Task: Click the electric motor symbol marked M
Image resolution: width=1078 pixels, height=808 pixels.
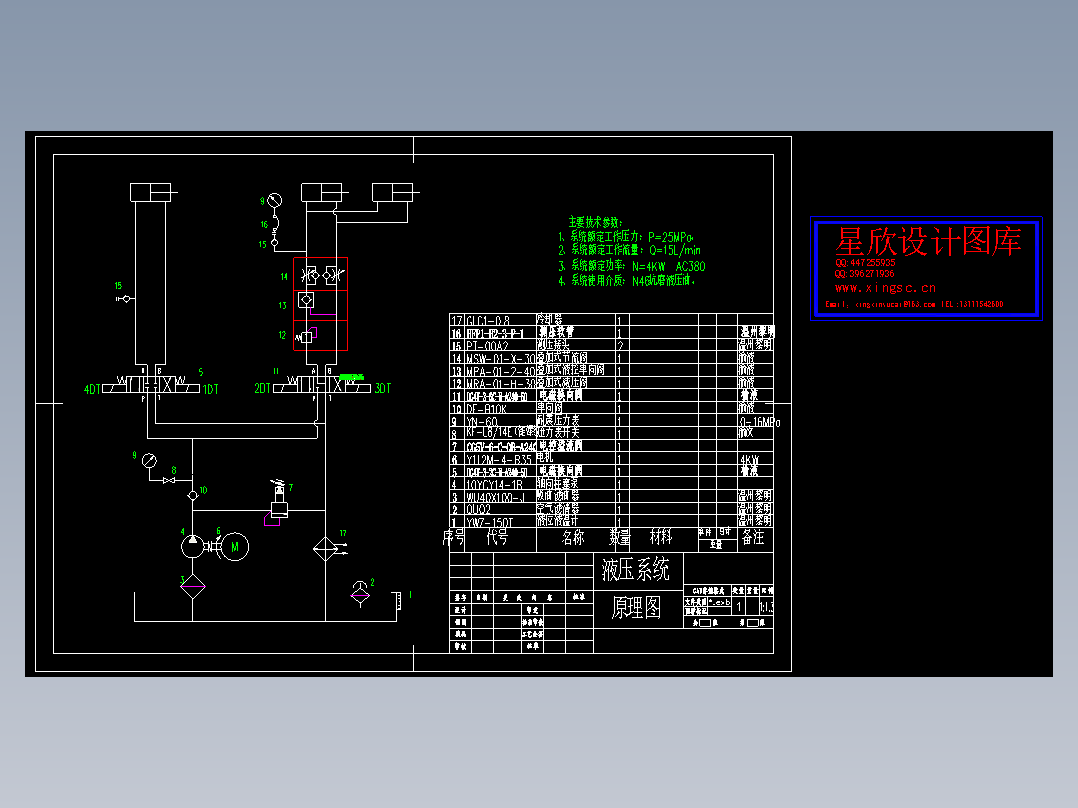Action: click(234, 547)
